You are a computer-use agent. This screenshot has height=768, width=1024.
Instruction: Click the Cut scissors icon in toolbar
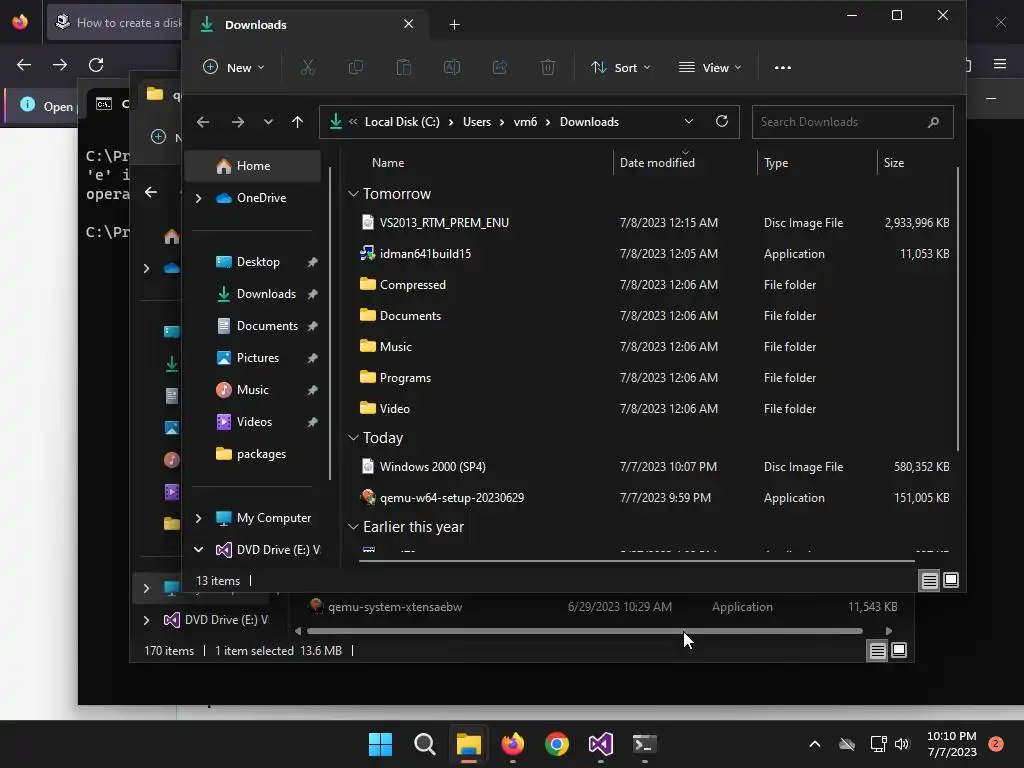[x=308, y=67]
